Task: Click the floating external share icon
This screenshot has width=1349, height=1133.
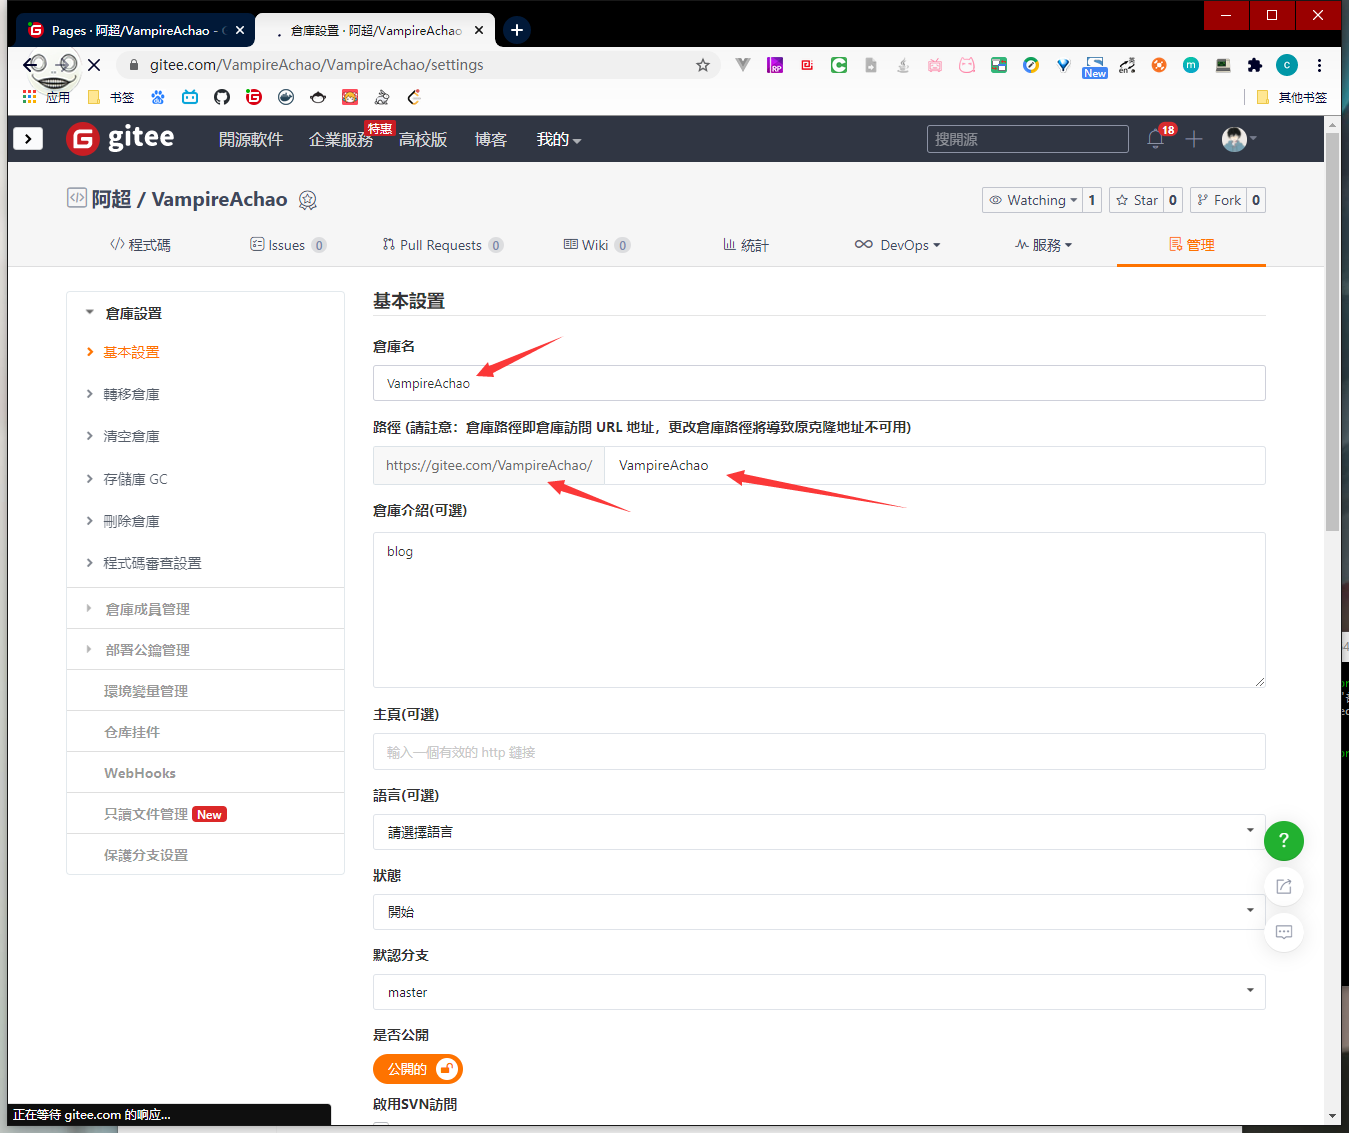Action: point(1283,887)
